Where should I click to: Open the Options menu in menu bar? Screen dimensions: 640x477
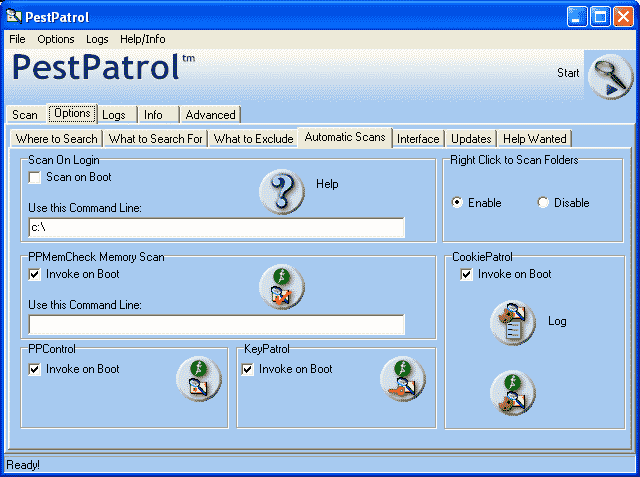(x=56, y=39)
